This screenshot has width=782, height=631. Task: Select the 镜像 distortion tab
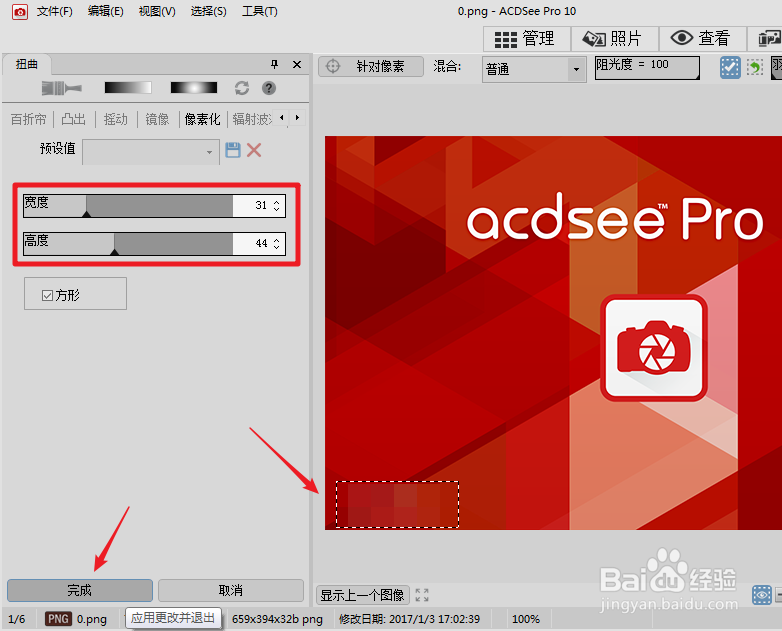point(157,119)
